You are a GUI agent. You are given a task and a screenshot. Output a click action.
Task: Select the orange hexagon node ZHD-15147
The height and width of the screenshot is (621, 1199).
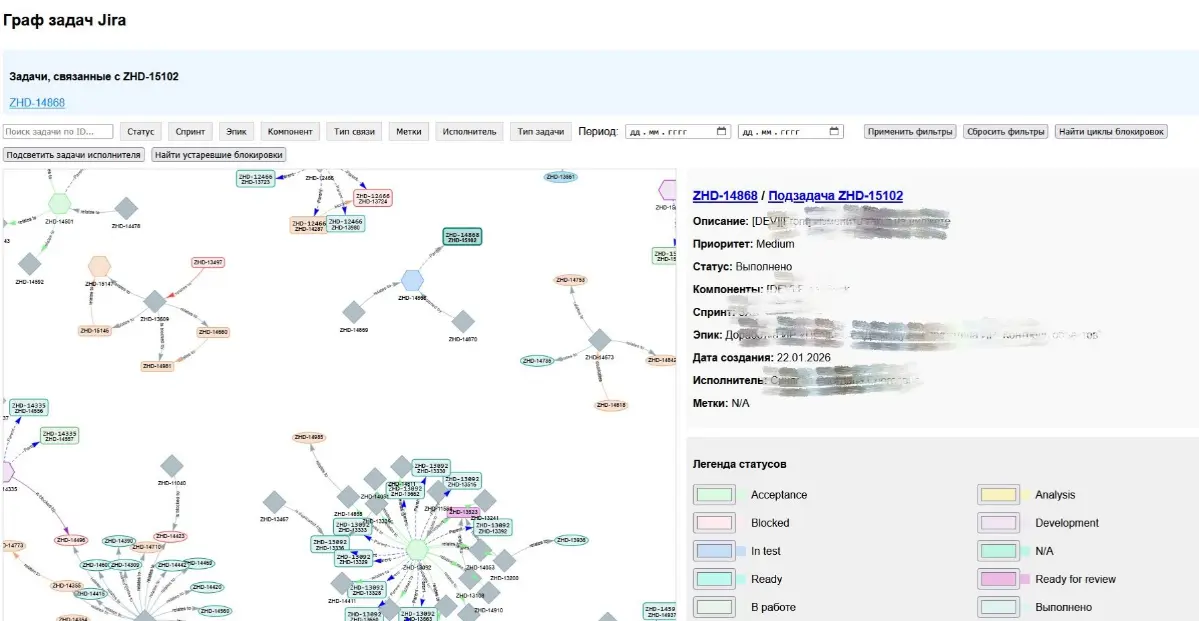[98, 266]
